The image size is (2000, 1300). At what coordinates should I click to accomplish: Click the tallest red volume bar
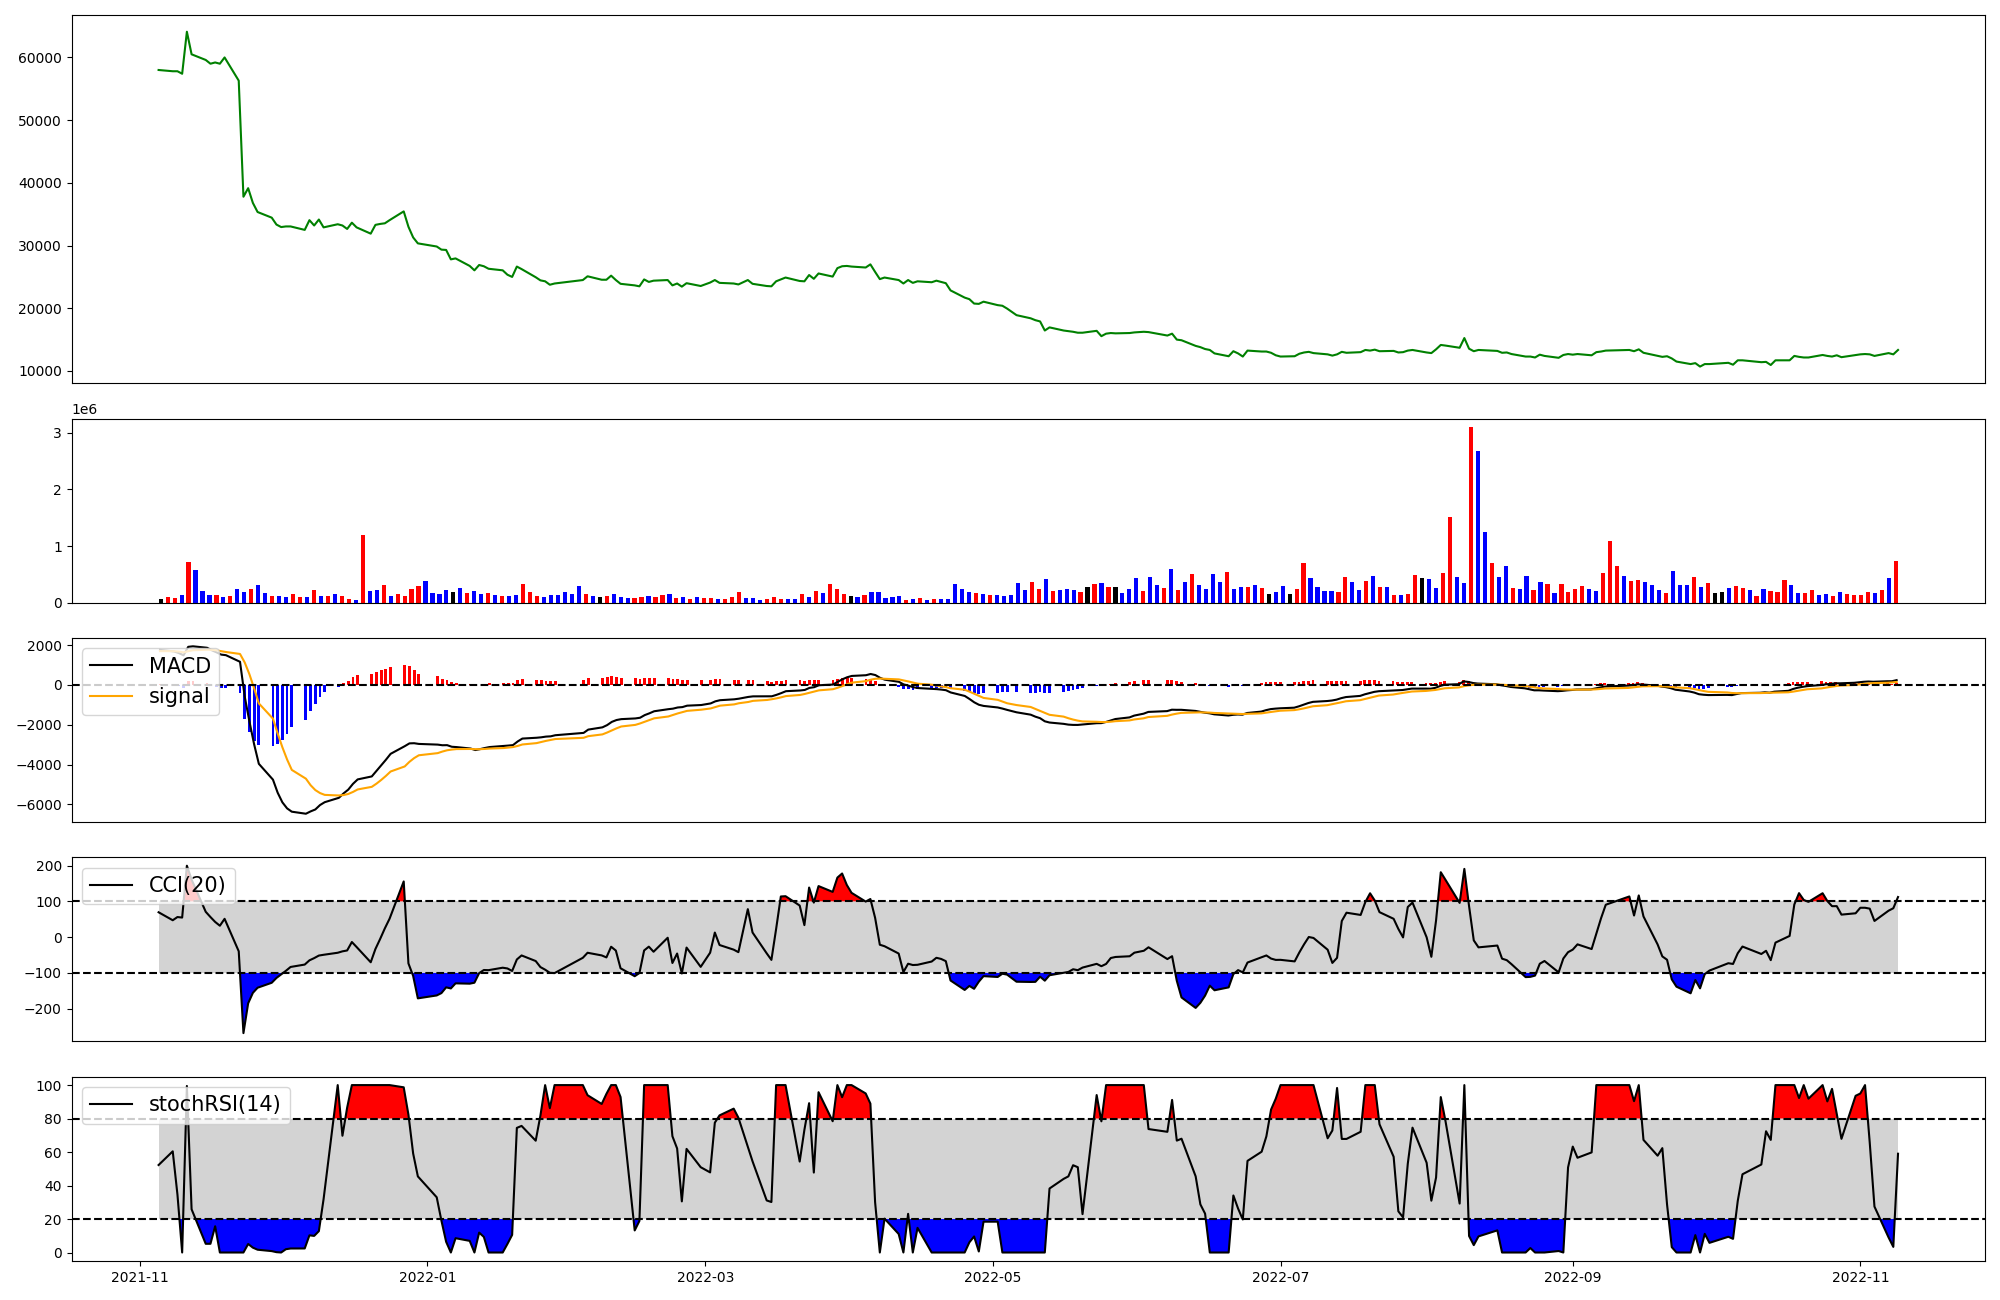(1471, 515)
